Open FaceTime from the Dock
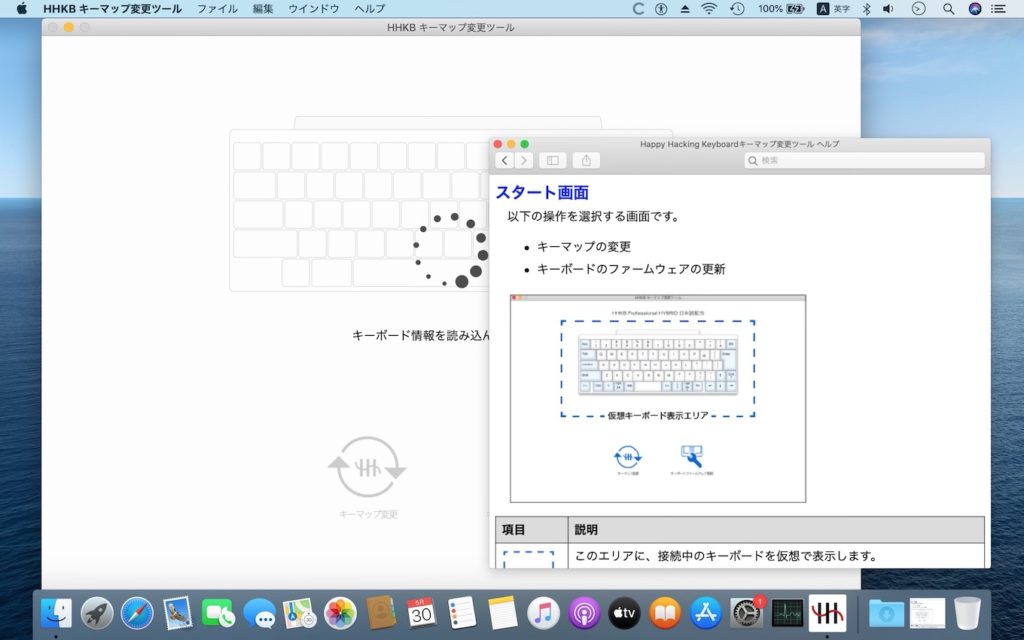1024x640 pixels. click(x=218, y=613)
